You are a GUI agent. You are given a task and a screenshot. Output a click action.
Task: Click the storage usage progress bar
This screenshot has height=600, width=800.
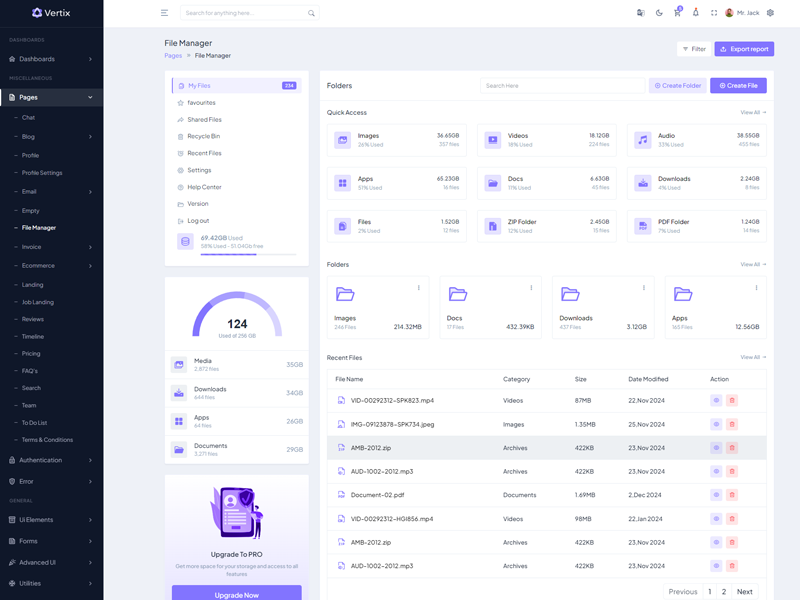(x=248, y=254)
